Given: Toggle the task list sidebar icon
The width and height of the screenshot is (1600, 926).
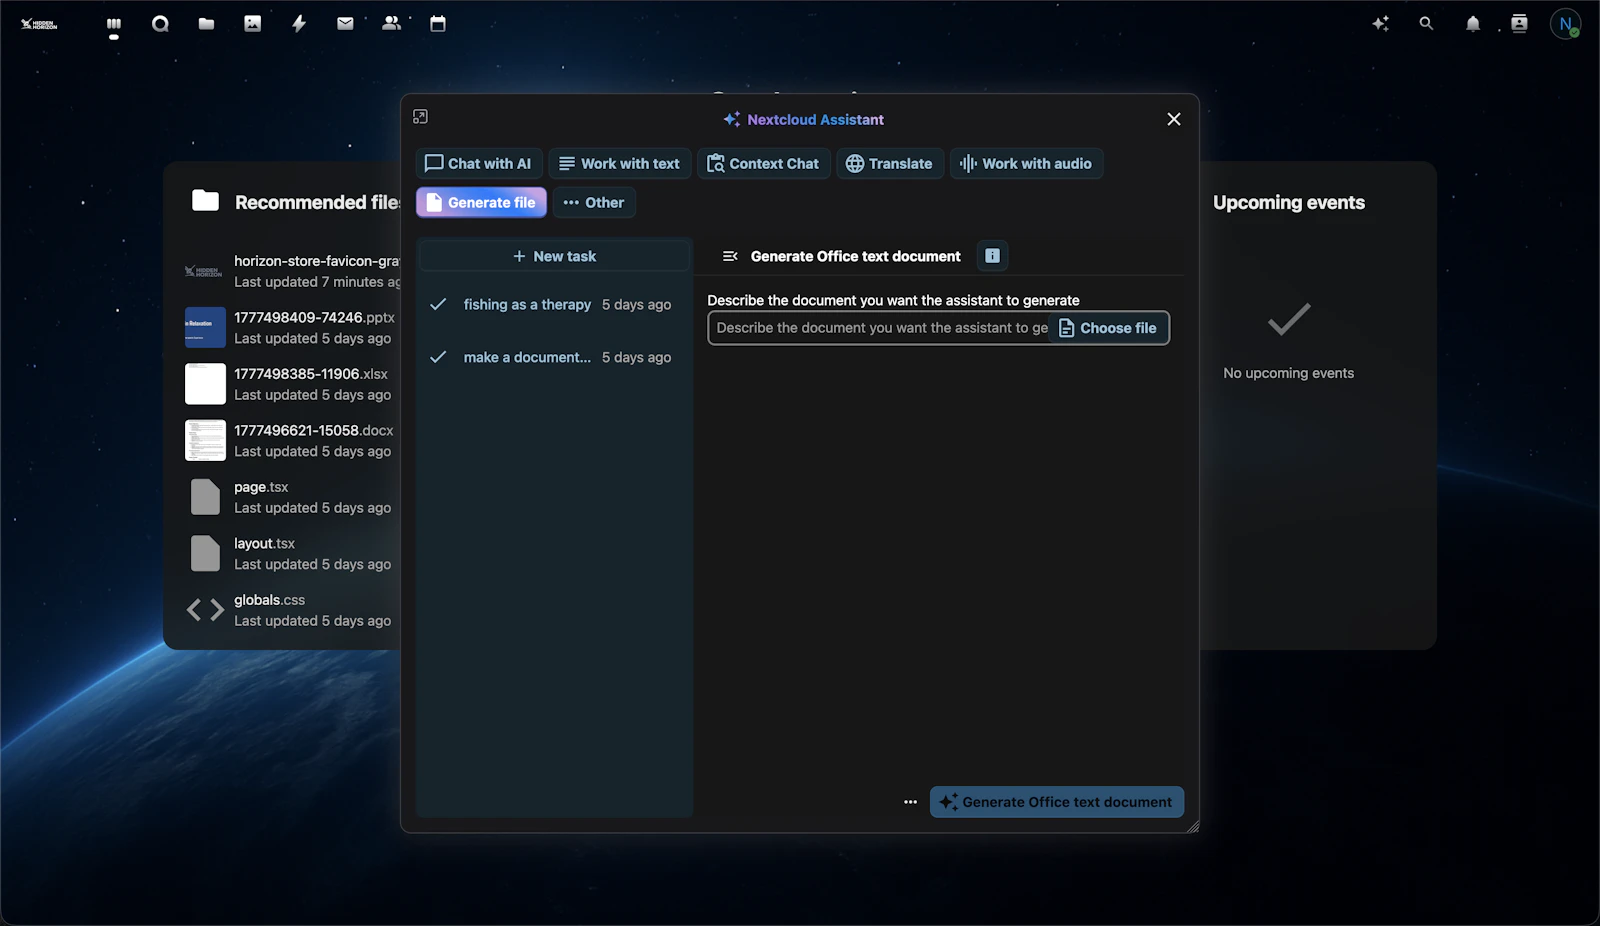Looking at the screenshot, I should 730,256.
